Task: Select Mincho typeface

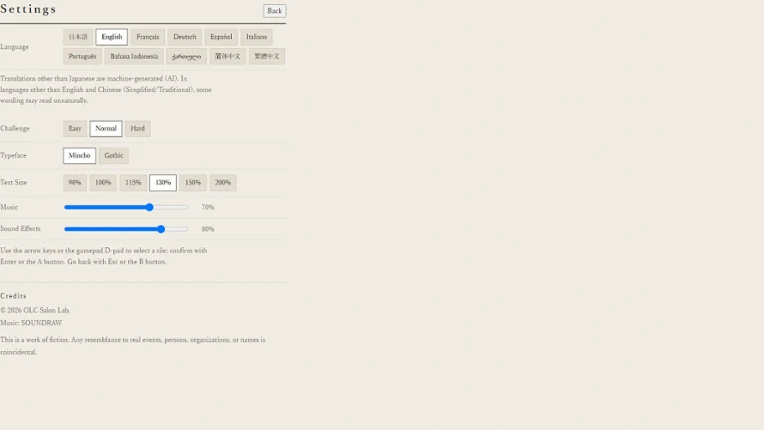Action: [x=79, y=156]
